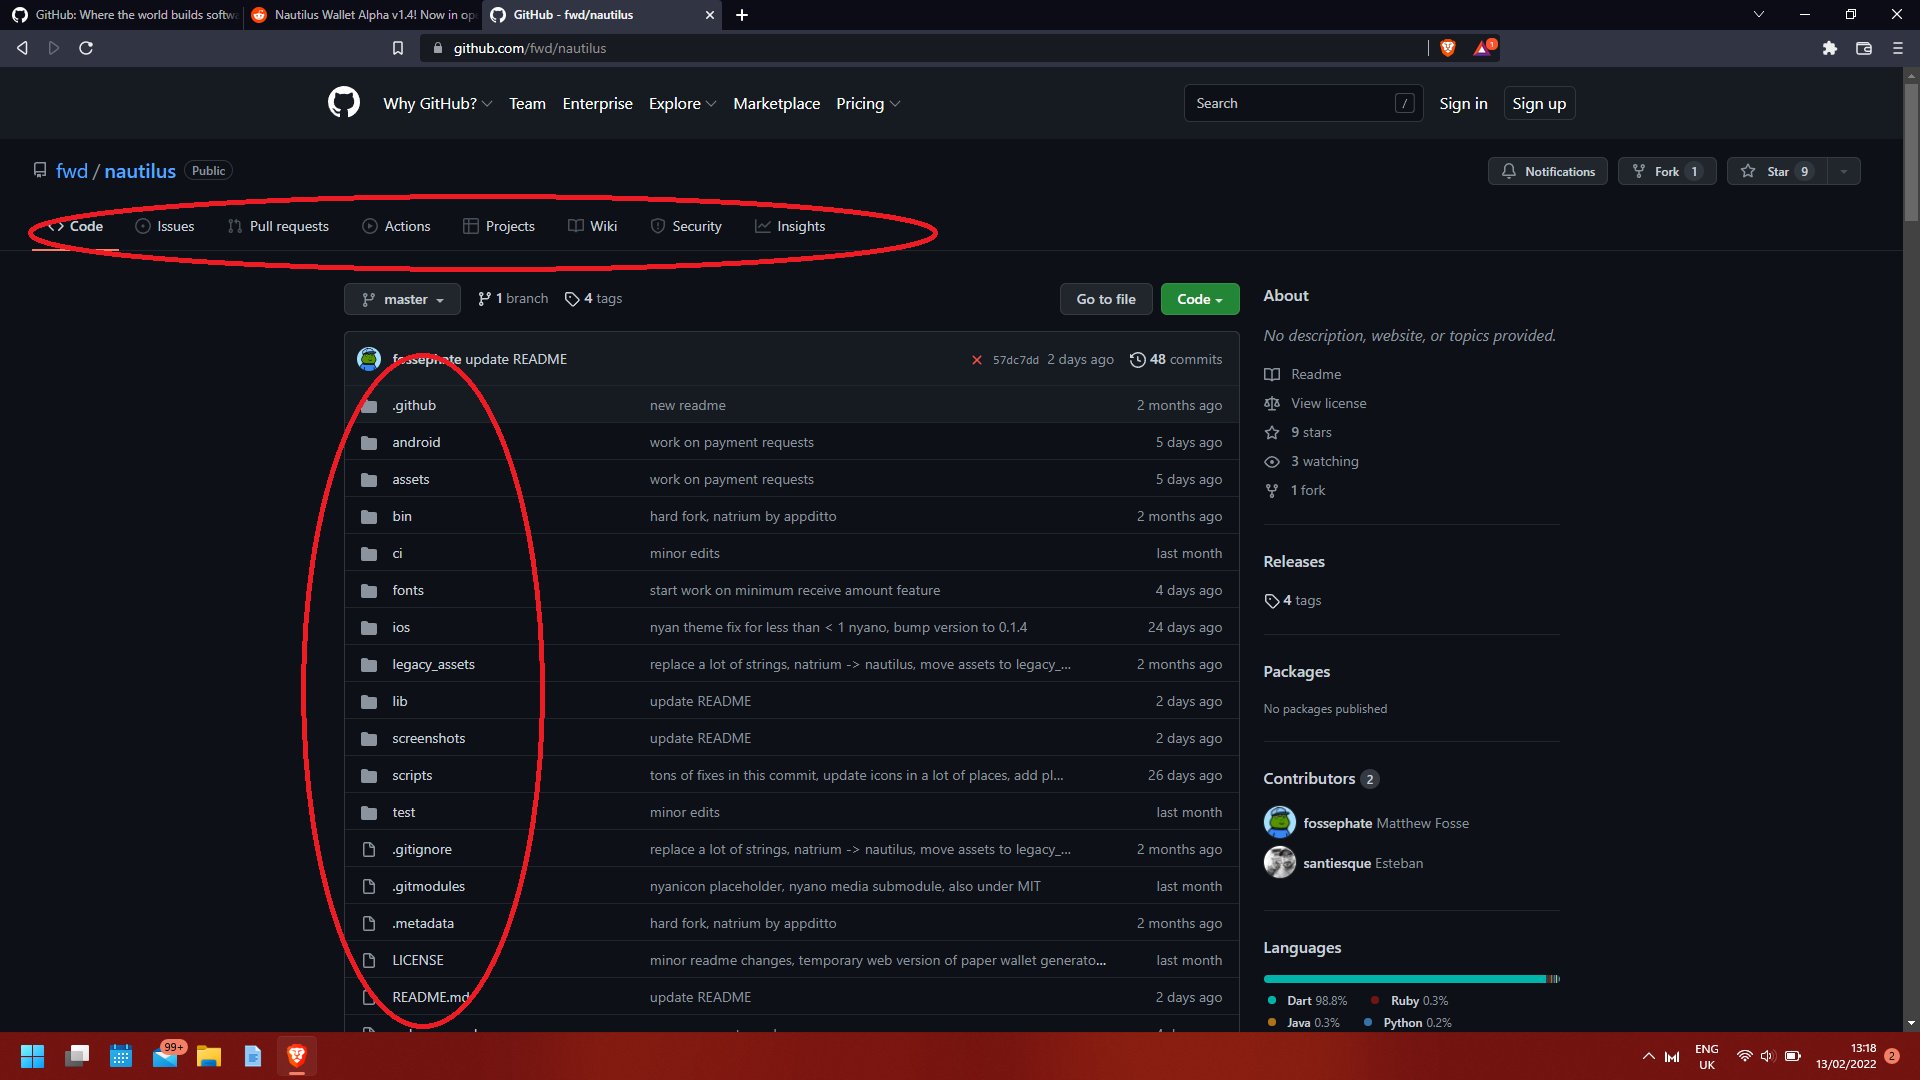Open fossephate contributor avatar
Image resolution: width=1920 pixels, height=1080 pixels.
pyautogui.click(x=1280, y=822)
